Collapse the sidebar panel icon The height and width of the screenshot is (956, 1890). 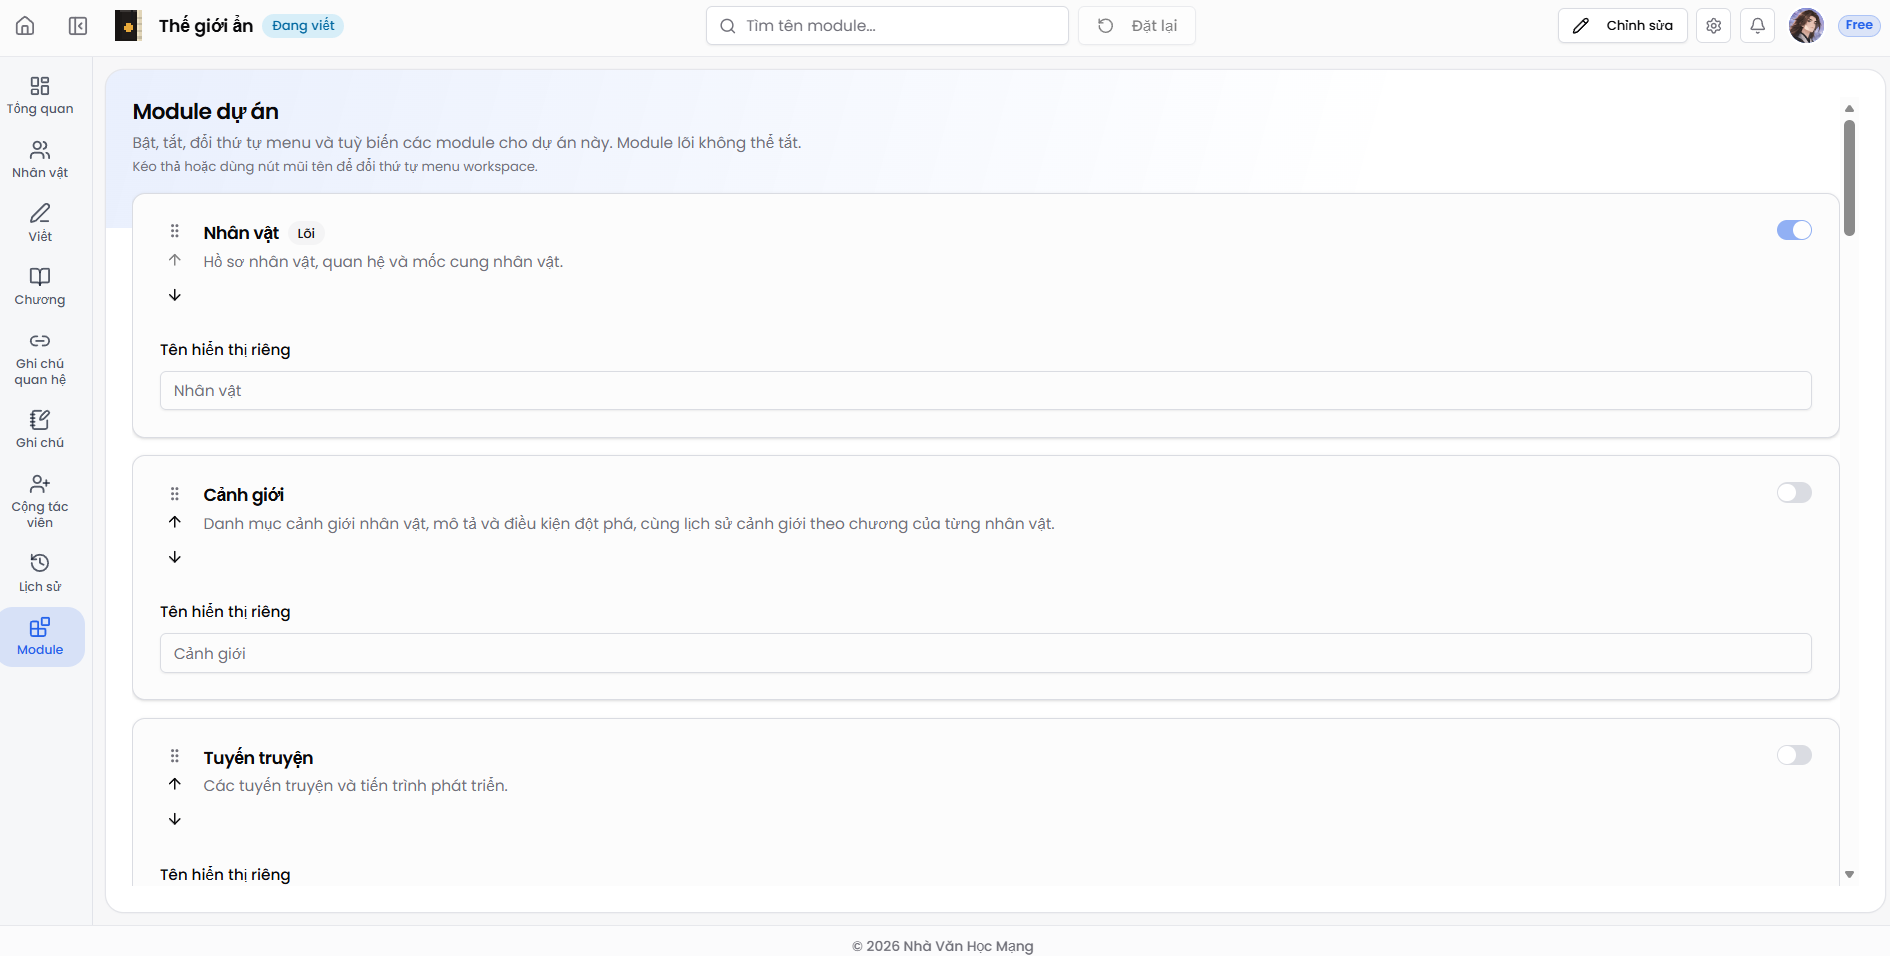(x=78, y=26)
